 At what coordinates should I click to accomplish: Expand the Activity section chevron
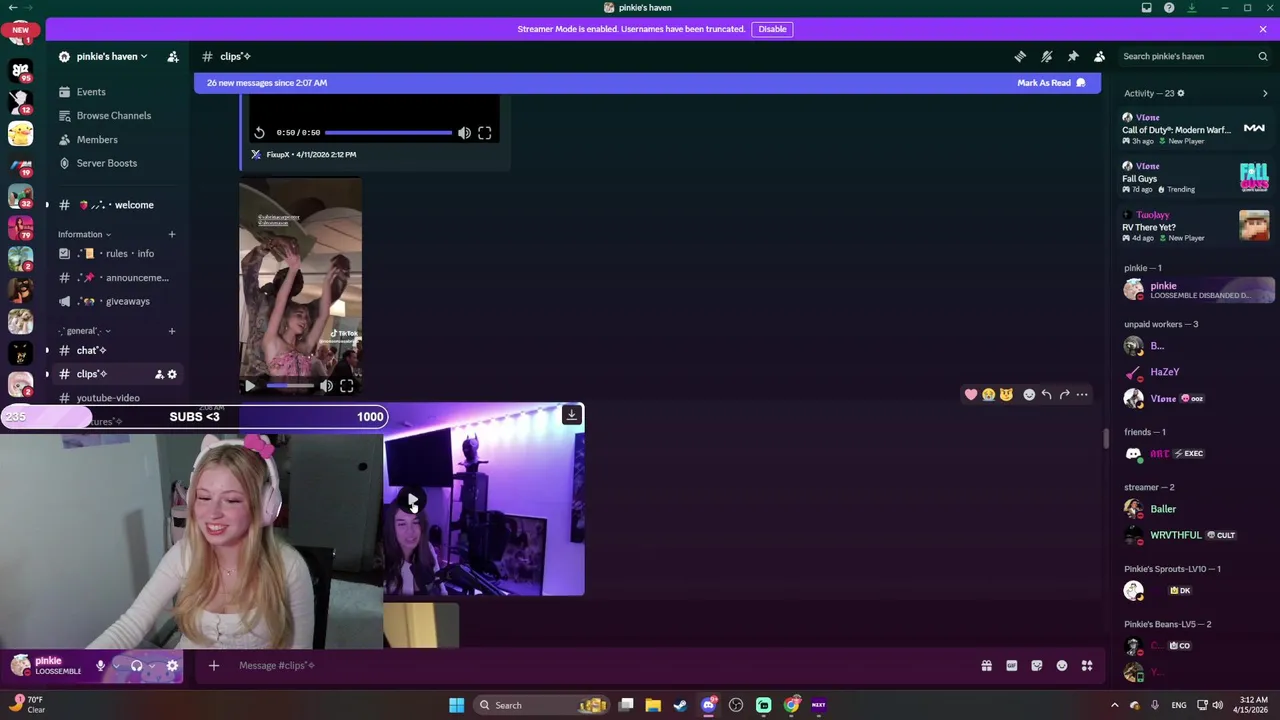(1265, 93)
